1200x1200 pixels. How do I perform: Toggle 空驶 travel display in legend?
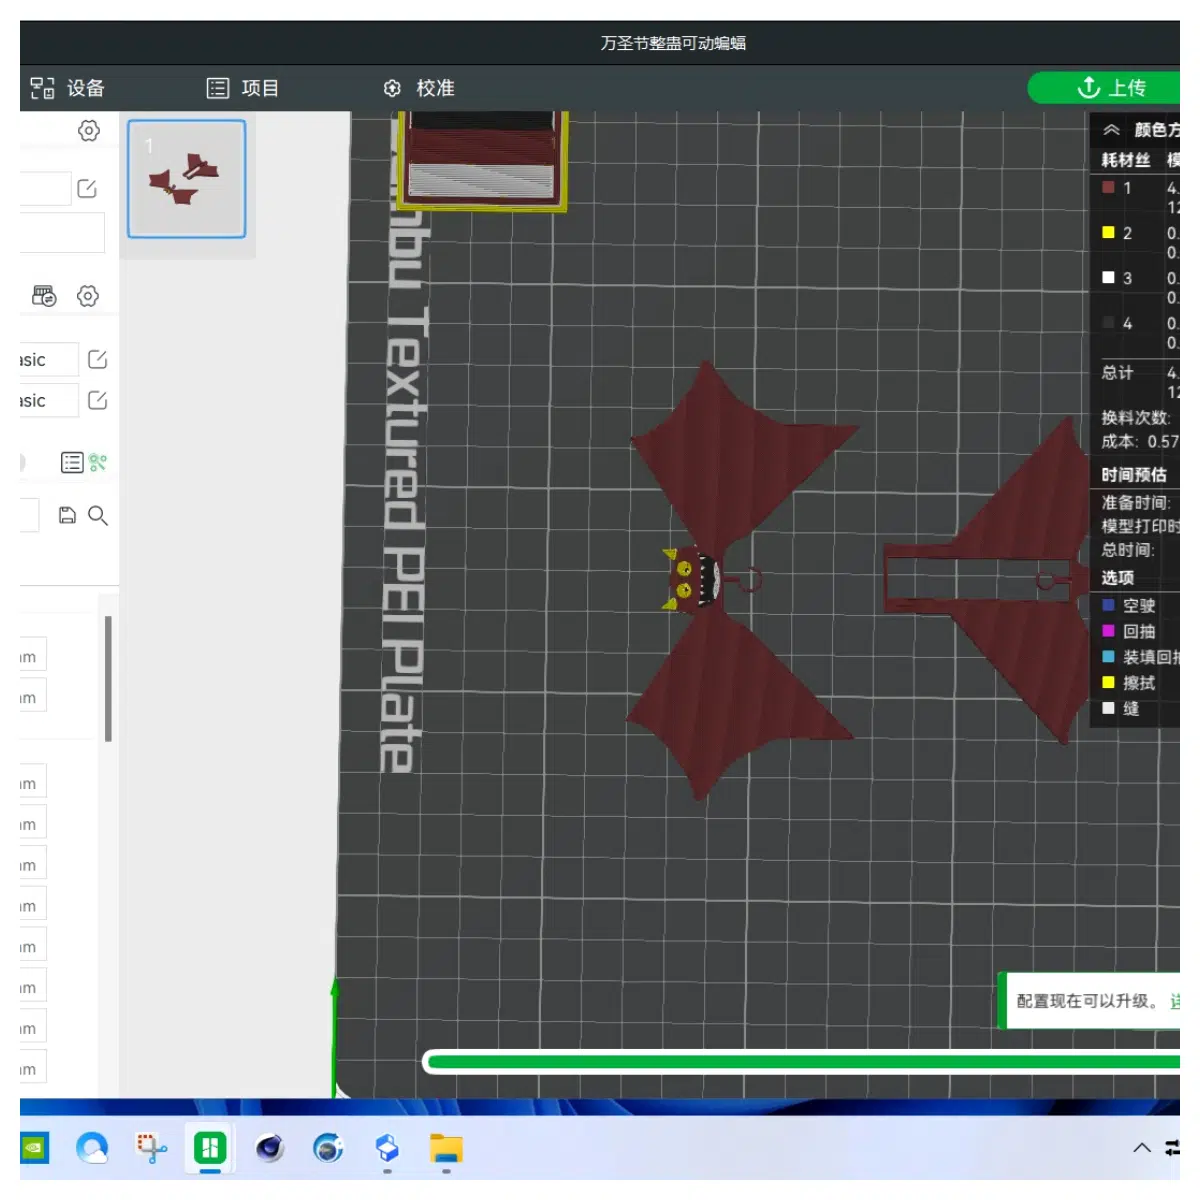pos(1128,605)
